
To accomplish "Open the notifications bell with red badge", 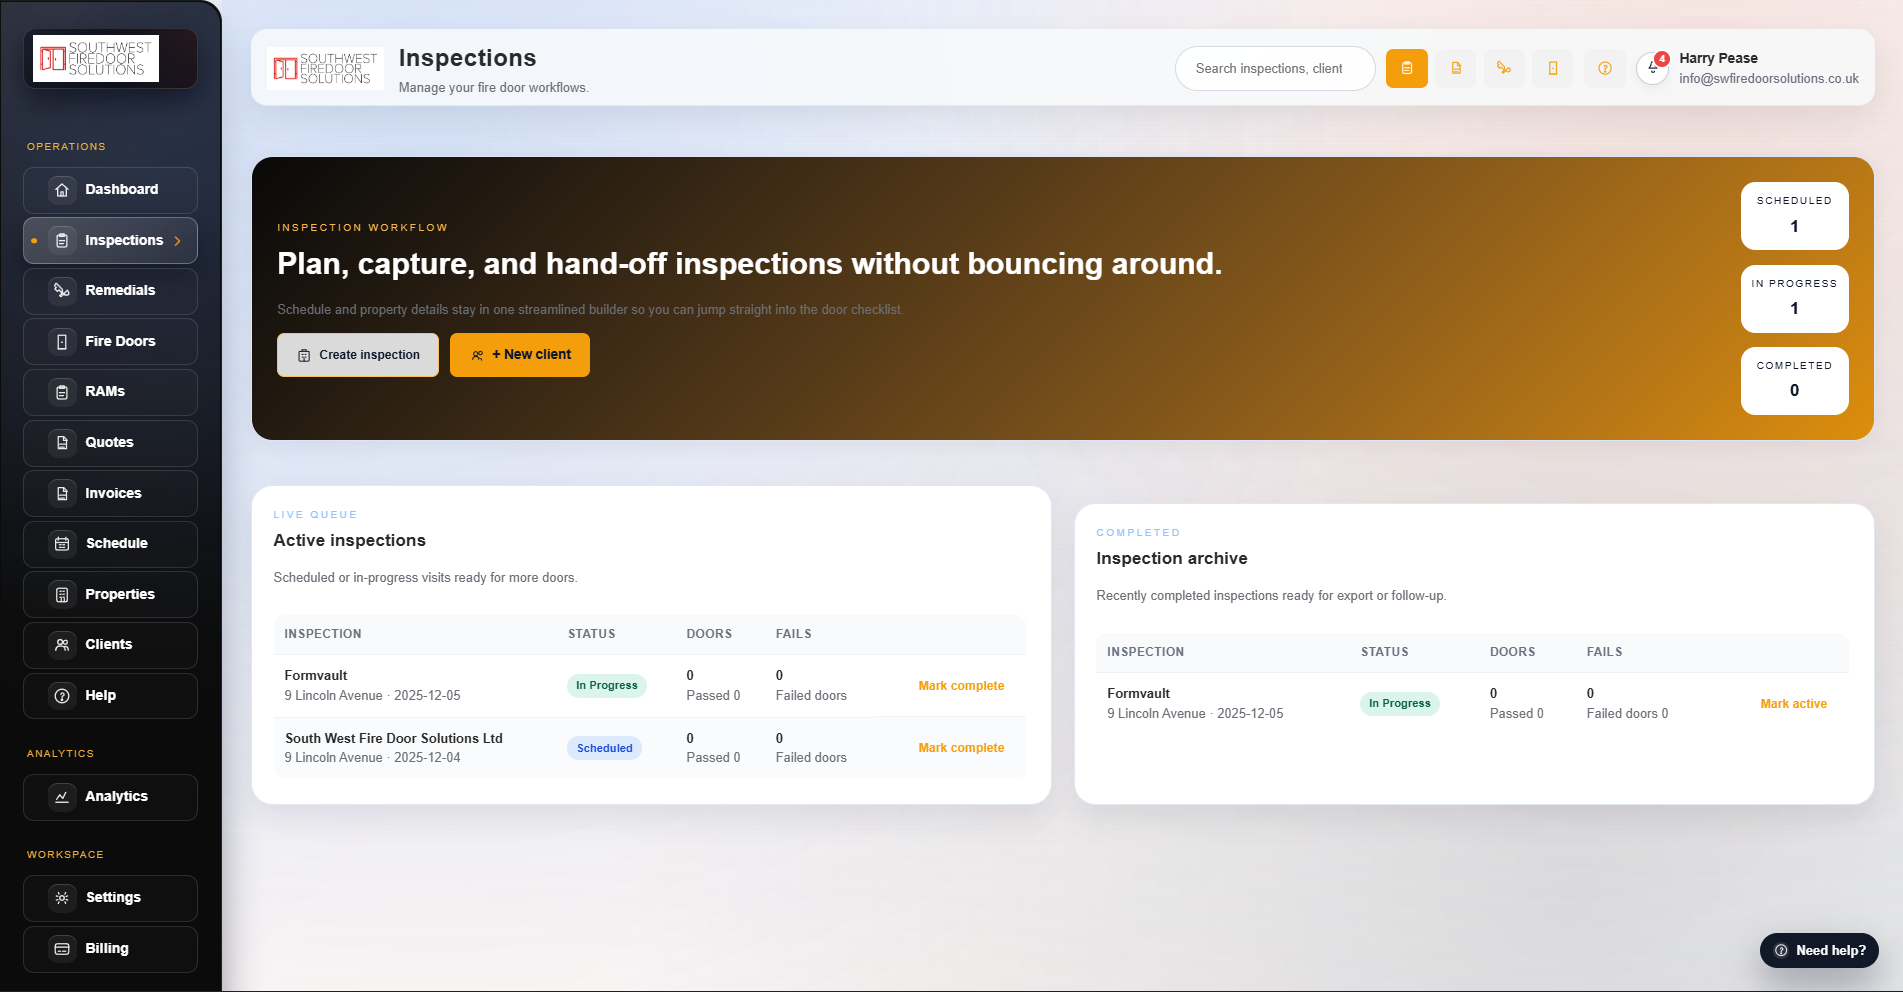I will (1653, 68).
